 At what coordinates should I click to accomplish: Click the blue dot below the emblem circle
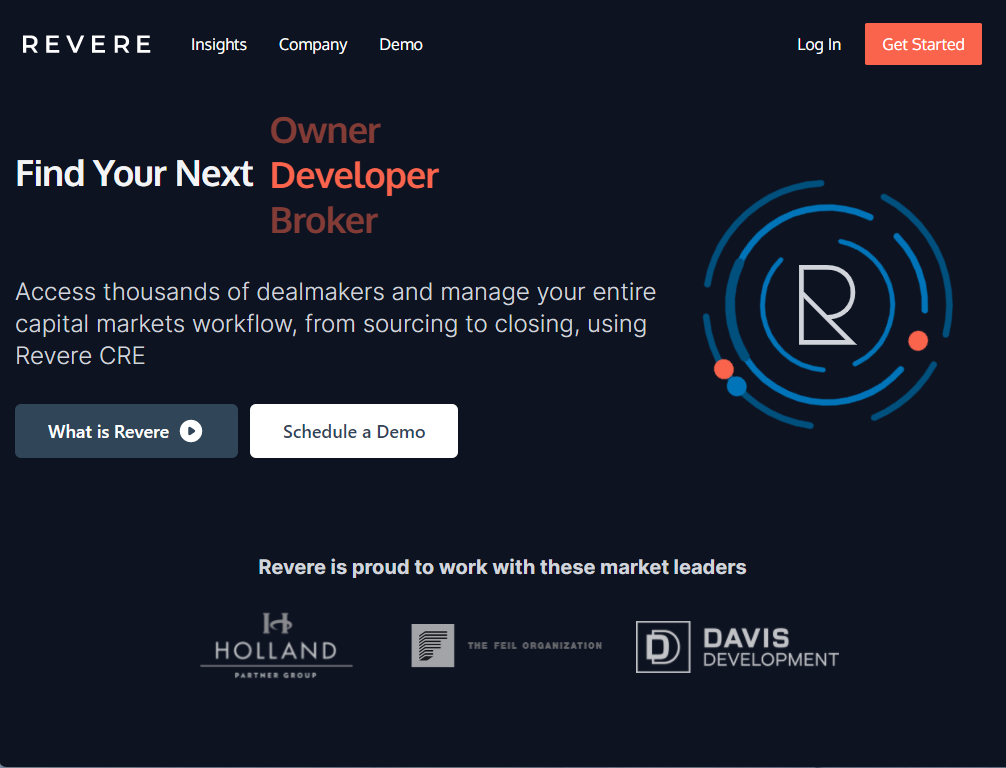coord(738,384)
